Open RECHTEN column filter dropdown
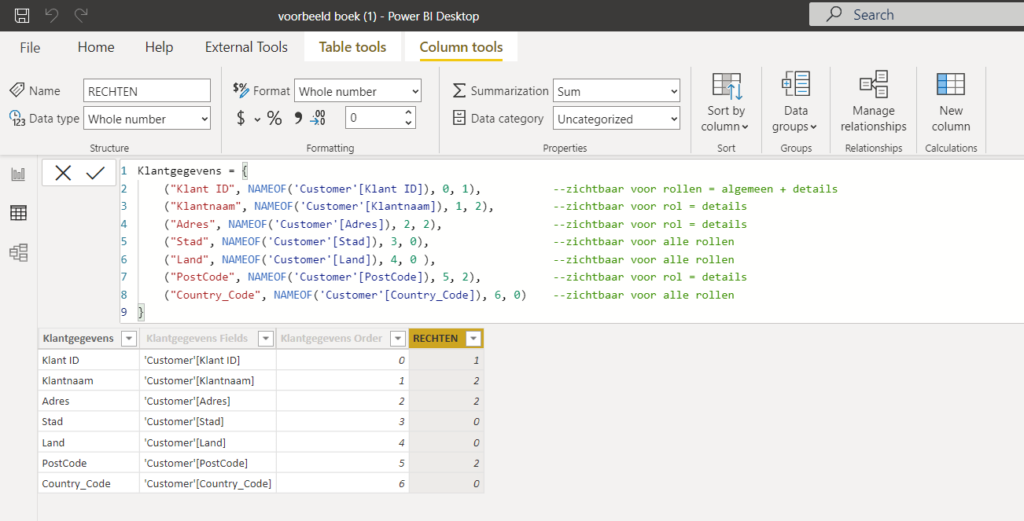The width and height of the screenshot is (1024, 521). [x=472, y=339]
